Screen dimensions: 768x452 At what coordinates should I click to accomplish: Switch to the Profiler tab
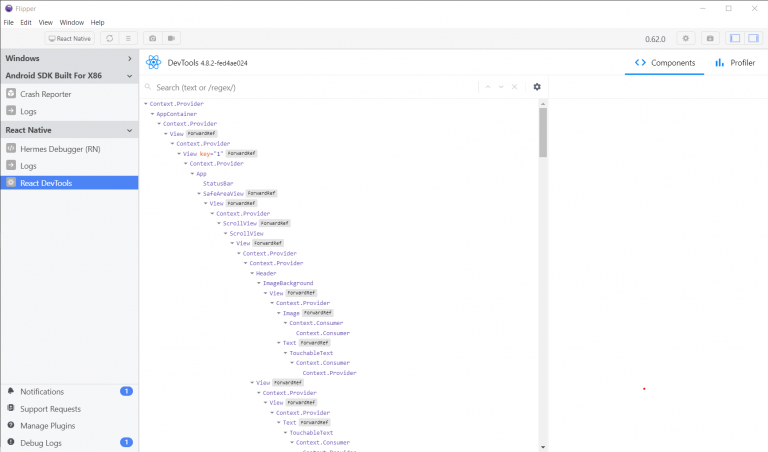[735, 63]
